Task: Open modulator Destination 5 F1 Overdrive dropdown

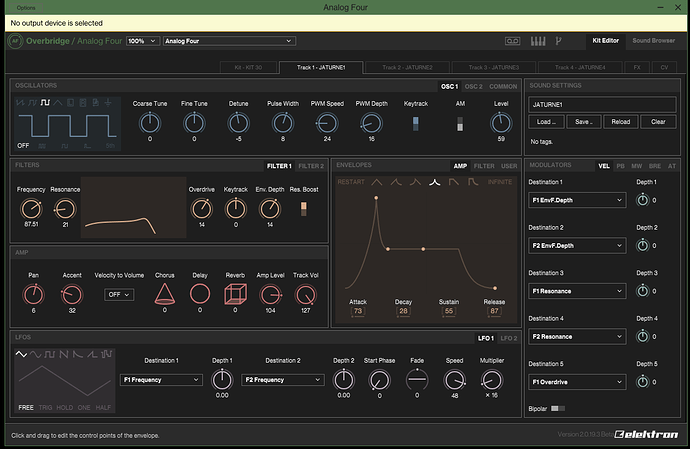Action: 577,382
